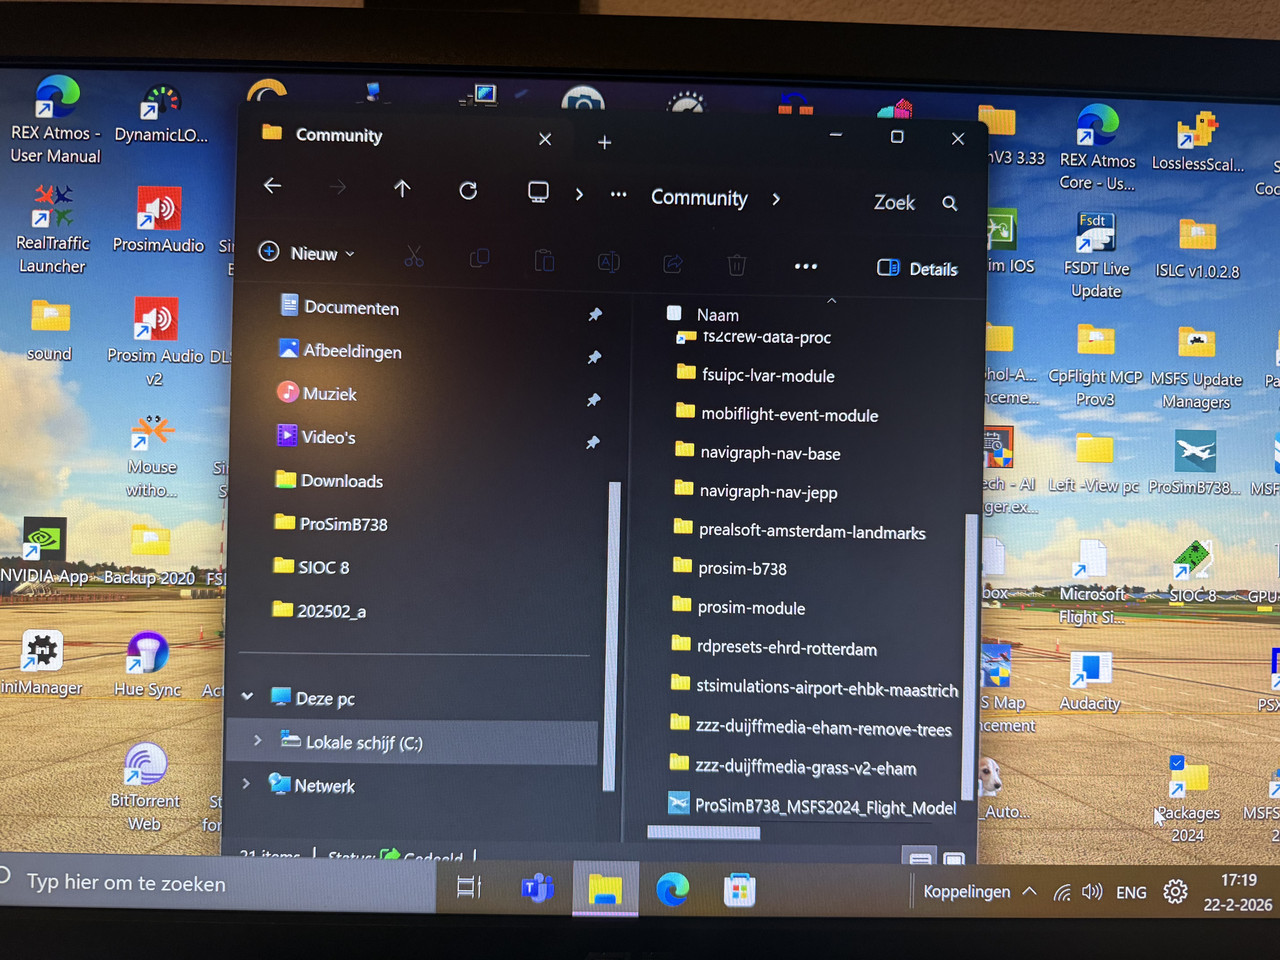Click the Share icon in Explorer toolbar
The image size is (1280, 960).
673,263
